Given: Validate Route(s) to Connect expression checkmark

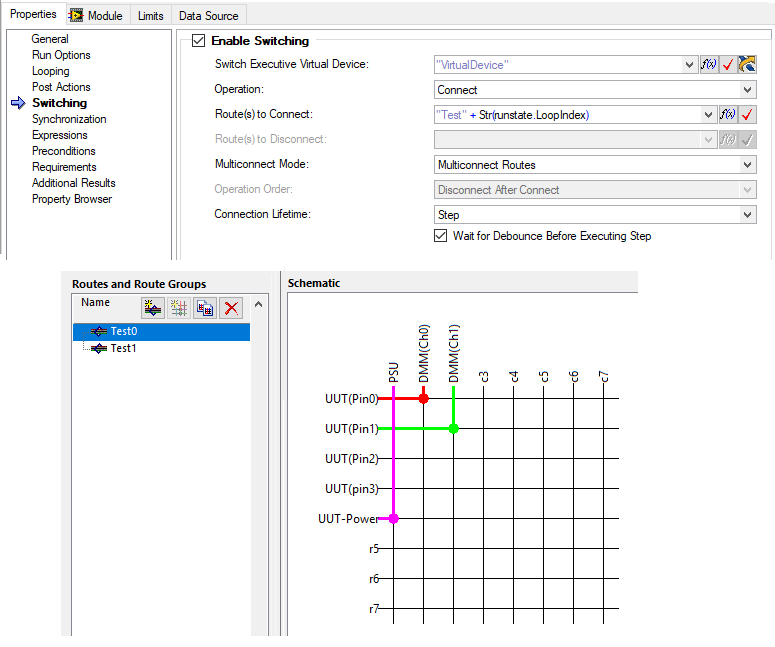Looking at the screenshot, I should point(747,115).
